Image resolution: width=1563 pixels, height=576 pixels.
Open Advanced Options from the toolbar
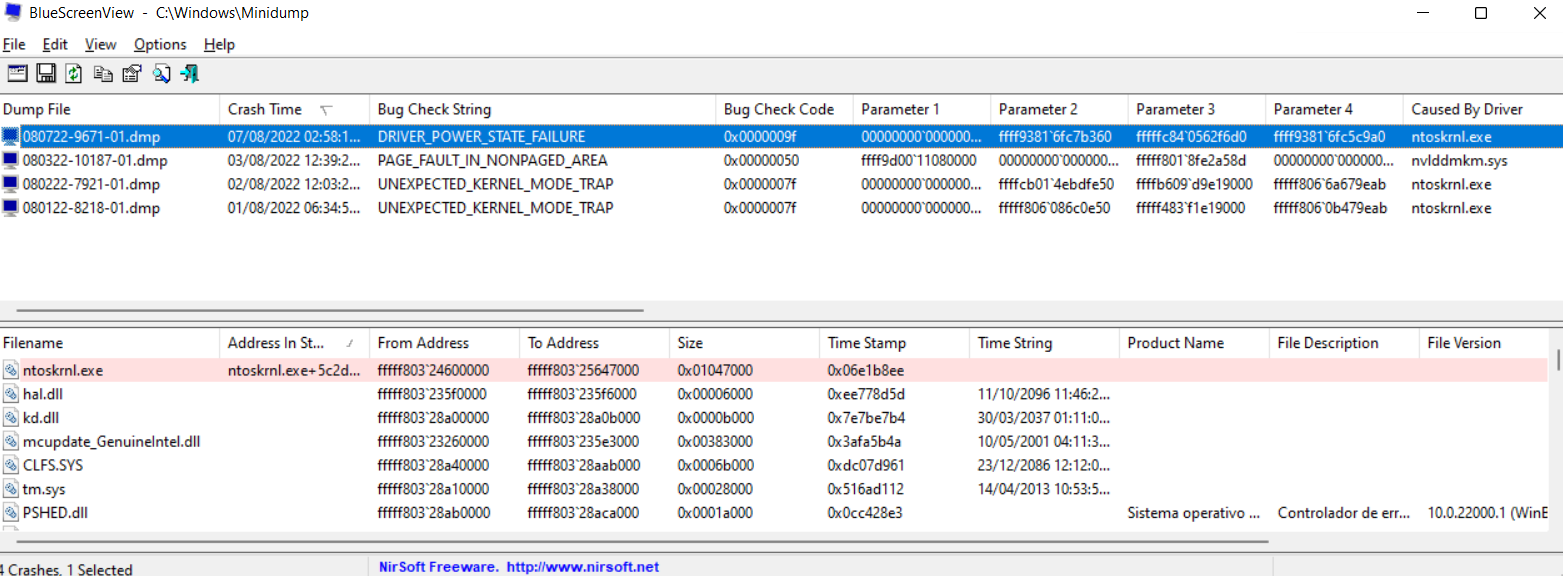coord(17,73)
